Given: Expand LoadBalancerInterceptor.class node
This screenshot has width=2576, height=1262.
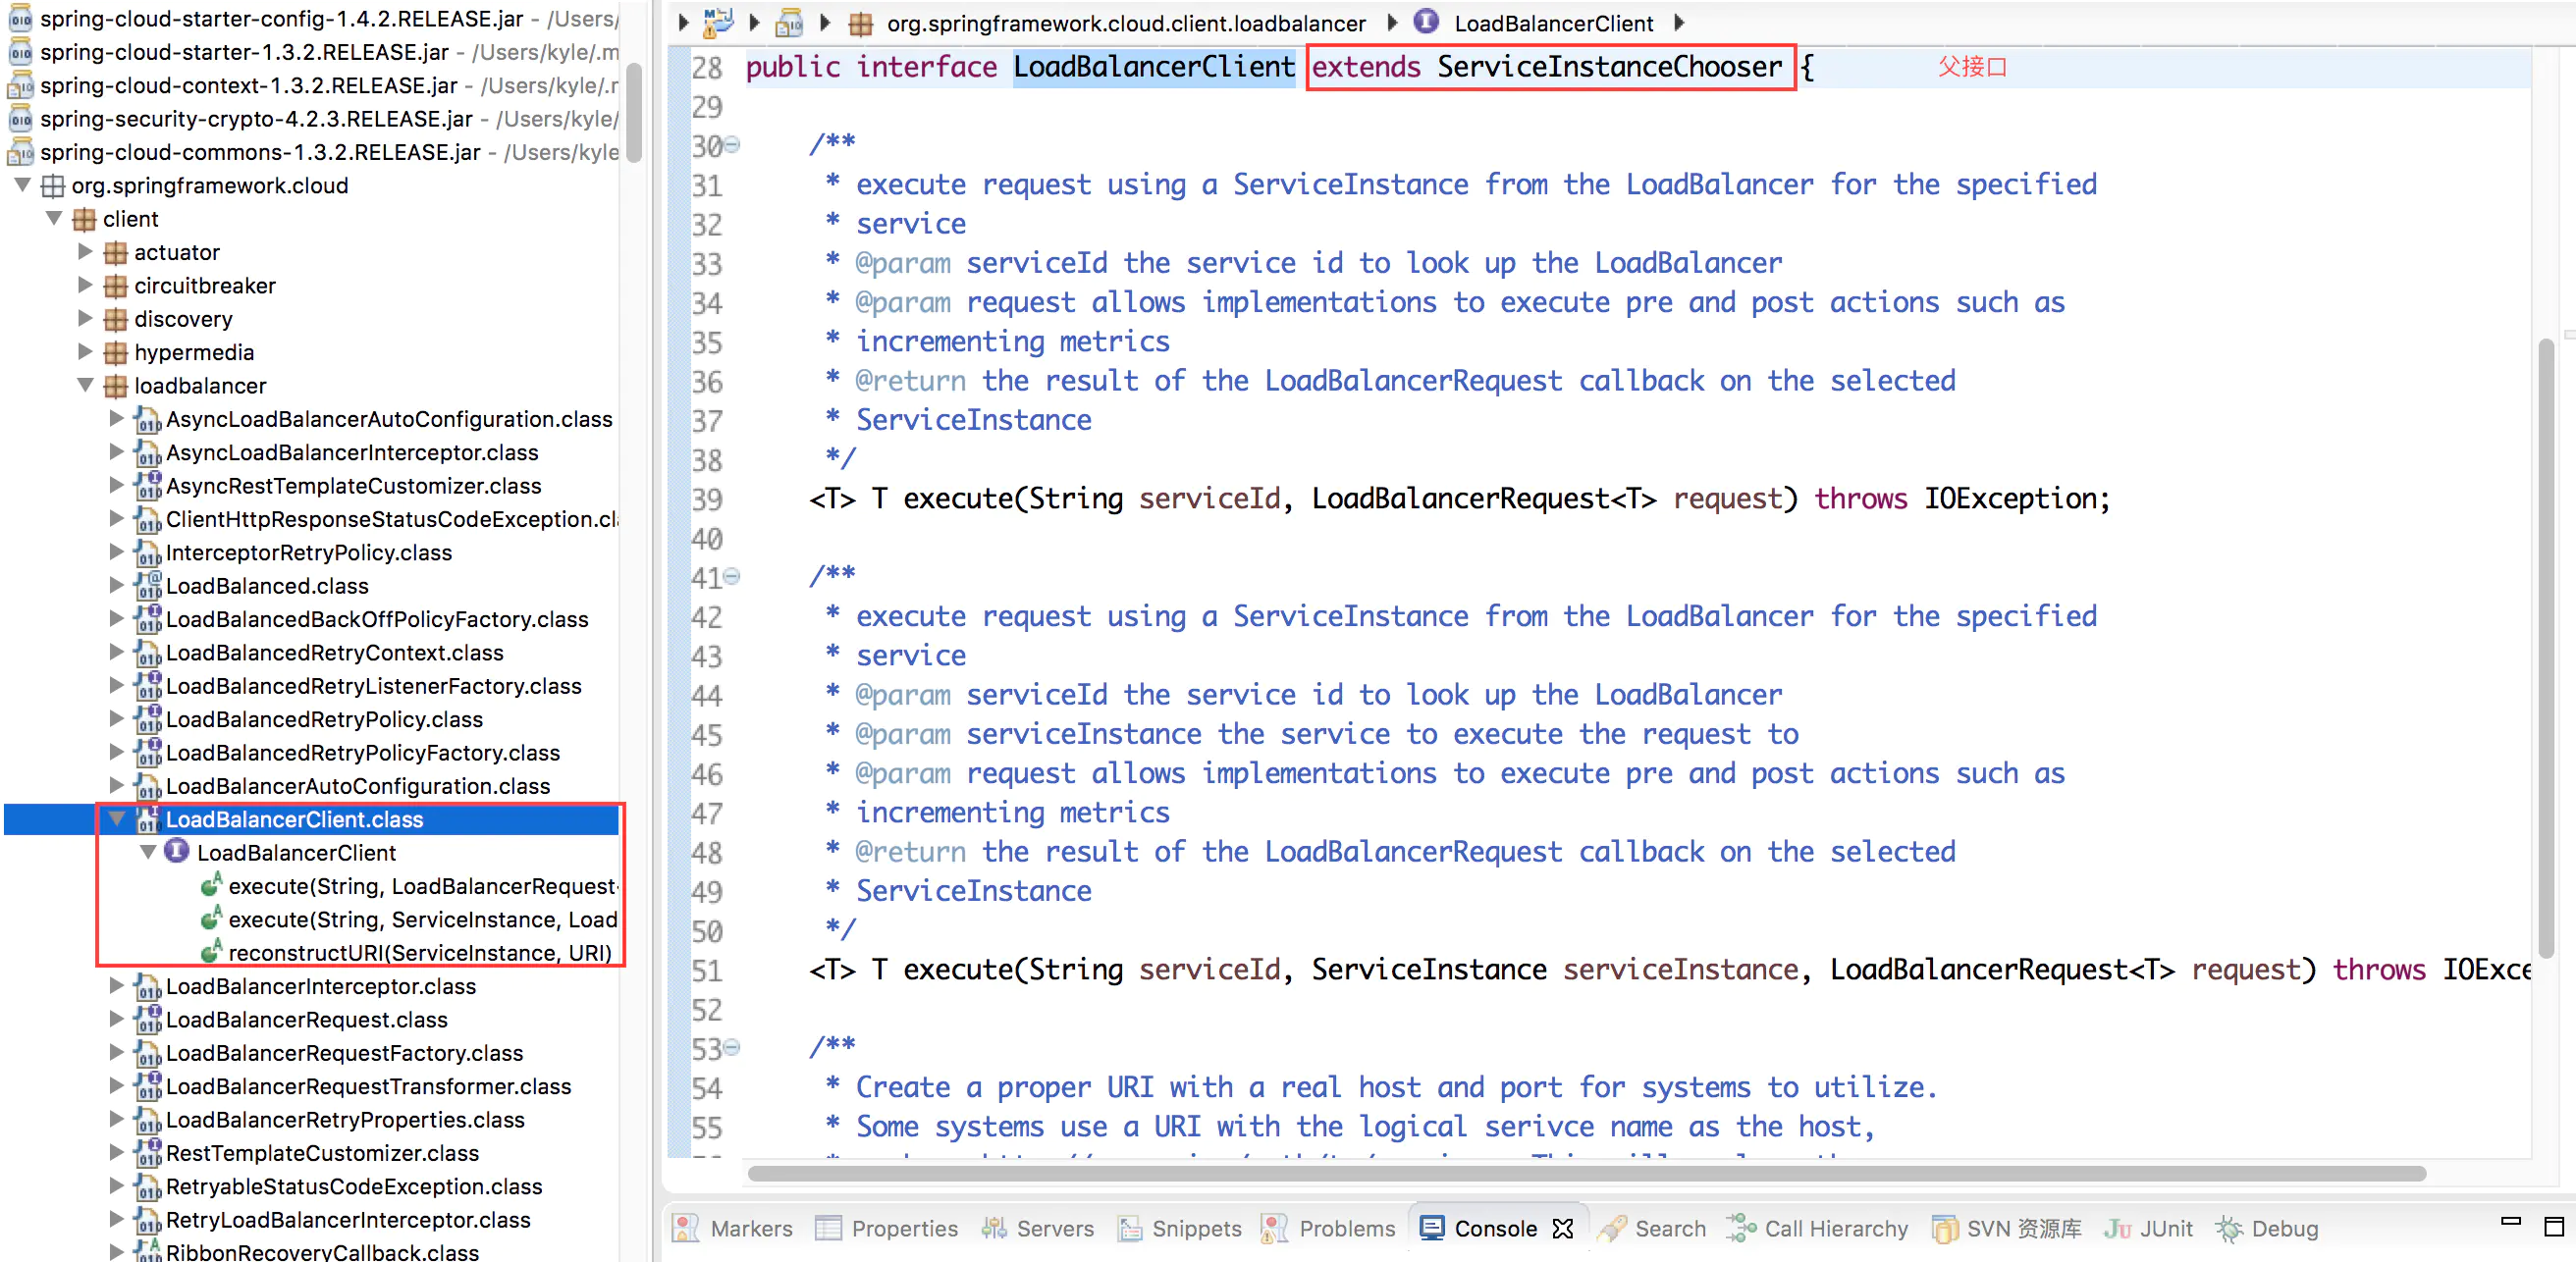Looking at the screenshot, I should [x=117, y=985].
